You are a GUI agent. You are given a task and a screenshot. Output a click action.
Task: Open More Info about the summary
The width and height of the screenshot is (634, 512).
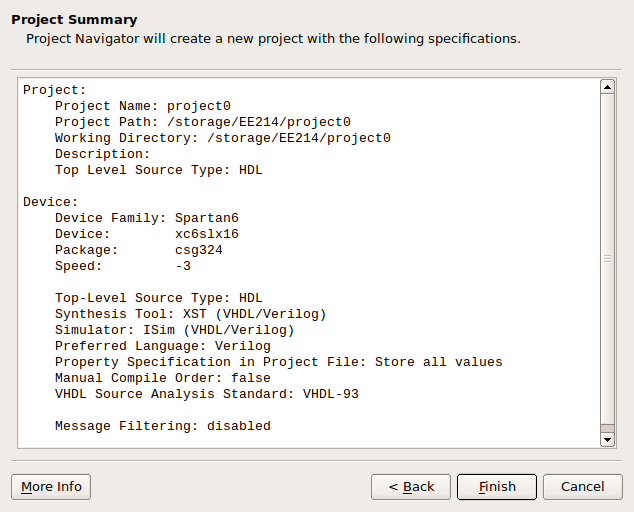click(51, 487)
